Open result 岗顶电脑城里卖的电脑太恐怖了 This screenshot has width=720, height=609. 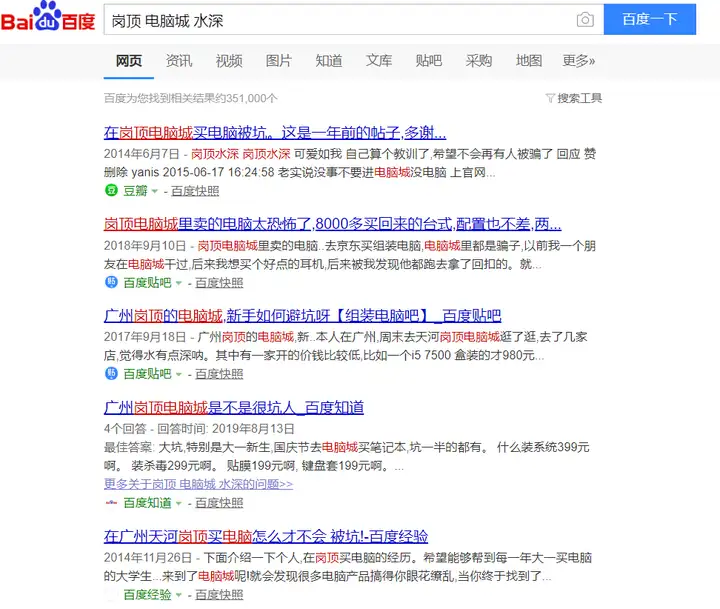[x=332, y=224]
